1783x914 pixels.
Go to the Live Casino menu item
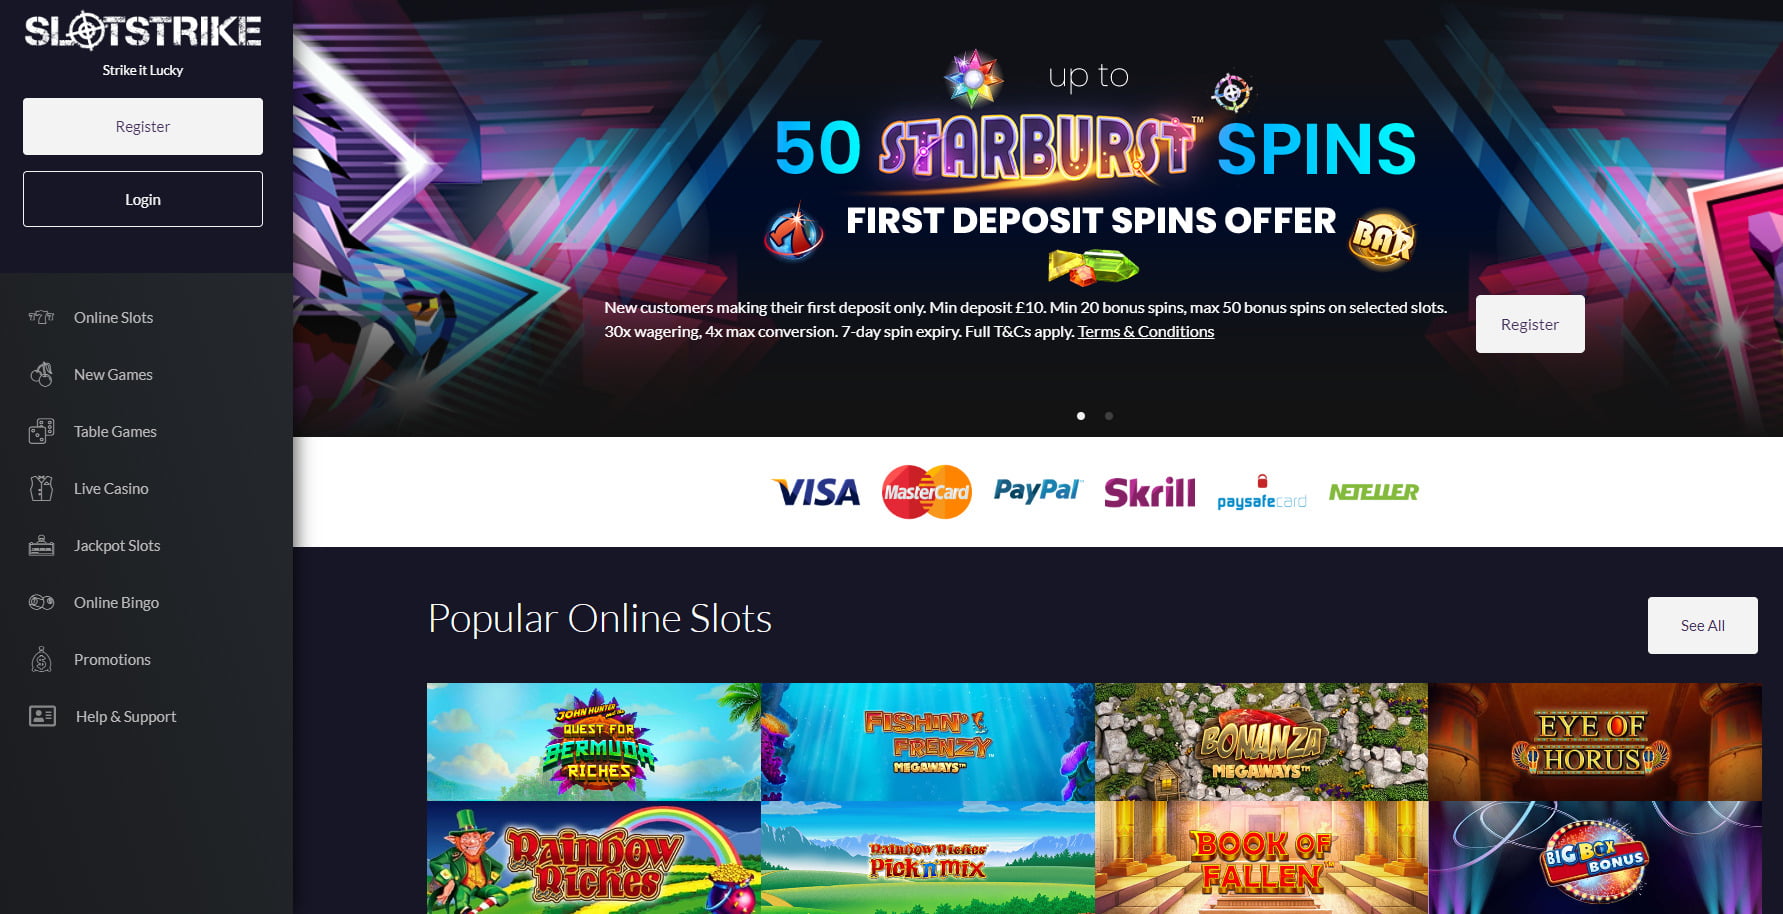pyautogui.click(x=111, y=489)
